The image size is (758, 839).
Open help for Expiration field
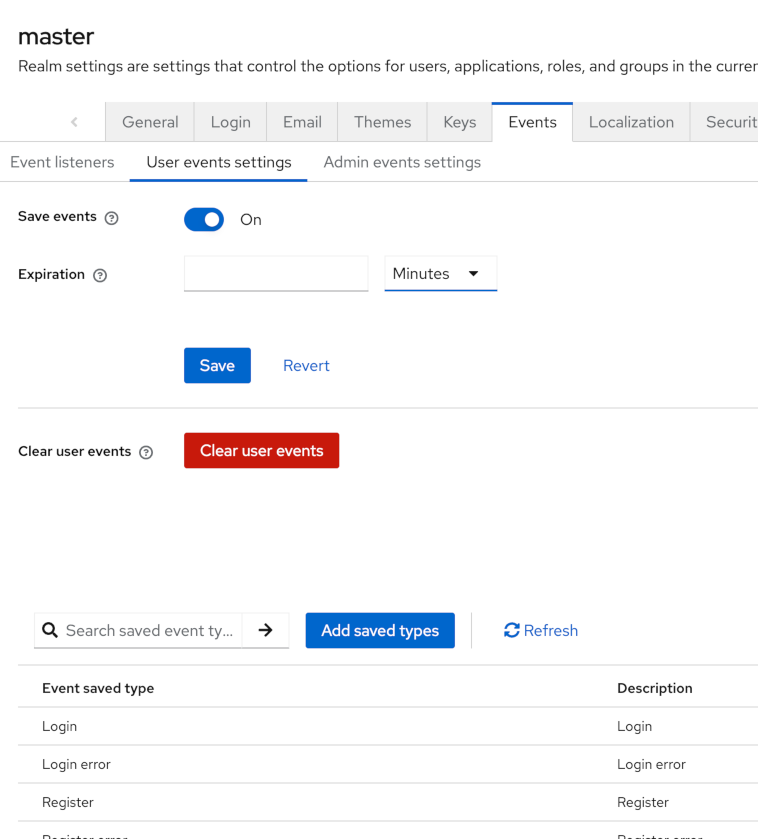point(100,275)
